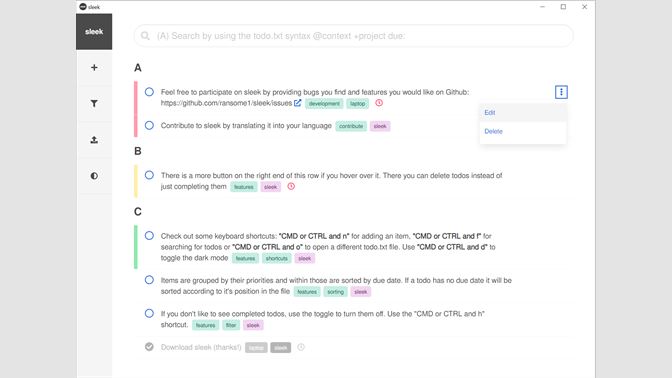The height and width of the screenshot is (378, 672).
Task: Click 'Contribute to sleek by translating' text
Action: [x=246, y=126]
